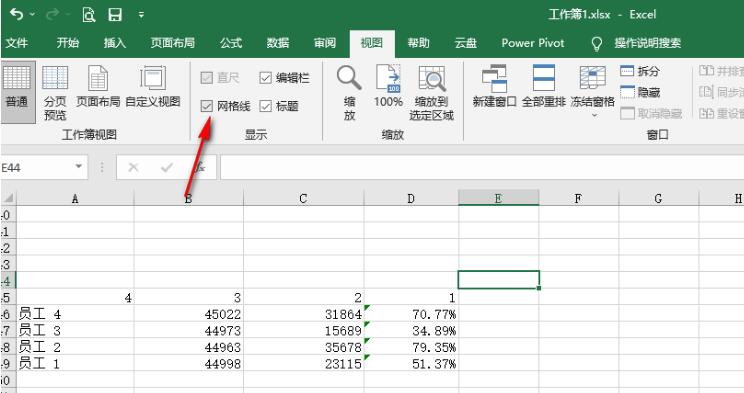
Task: Click cell with value 44973
Action: coord(189,330)
